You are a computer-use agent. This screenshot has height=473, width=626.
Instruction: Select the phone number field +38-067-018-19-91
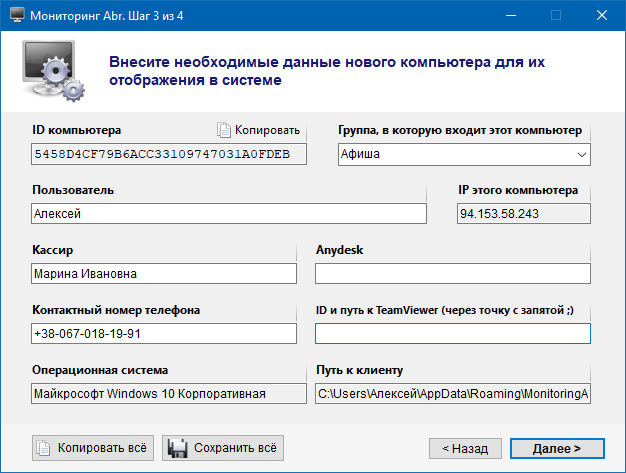point(164,333)
